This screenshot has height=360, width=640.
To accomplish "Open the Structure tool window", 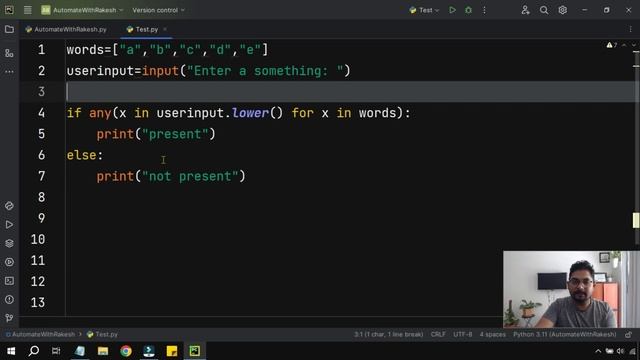I will pyautogui.click(x=9, y=53).
